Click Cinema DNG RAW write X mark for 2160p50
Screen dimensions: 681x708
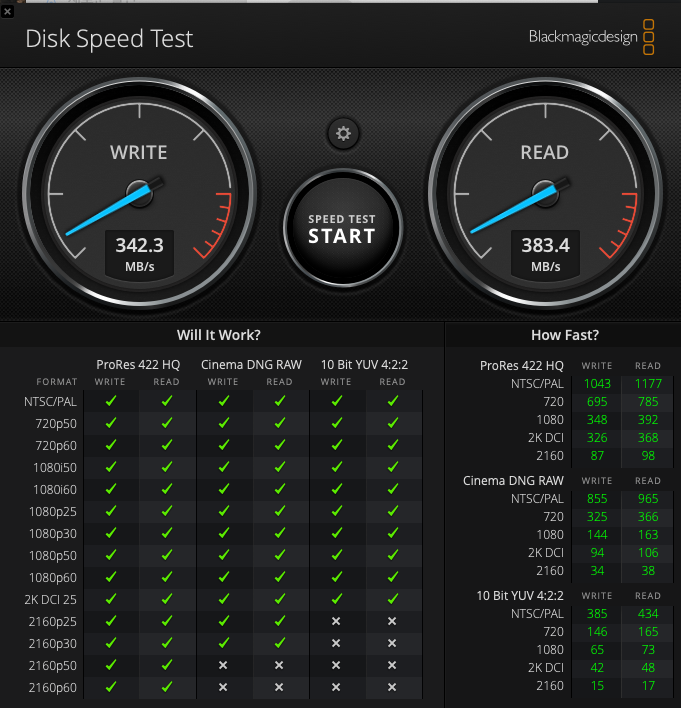223,665
